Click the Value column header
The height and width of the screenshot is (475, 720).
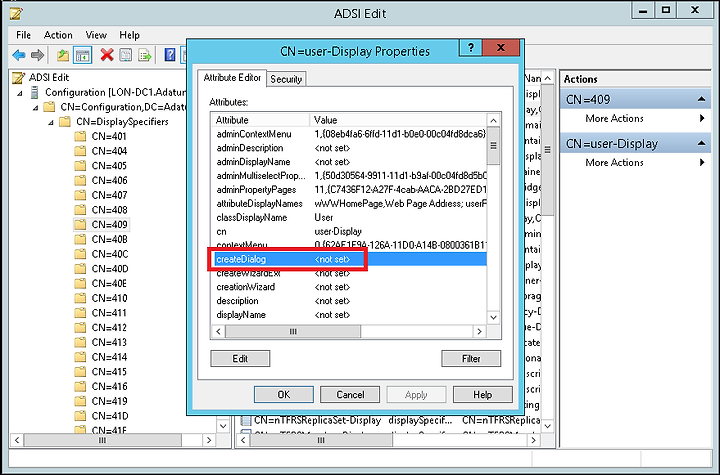tap(398, 120)
